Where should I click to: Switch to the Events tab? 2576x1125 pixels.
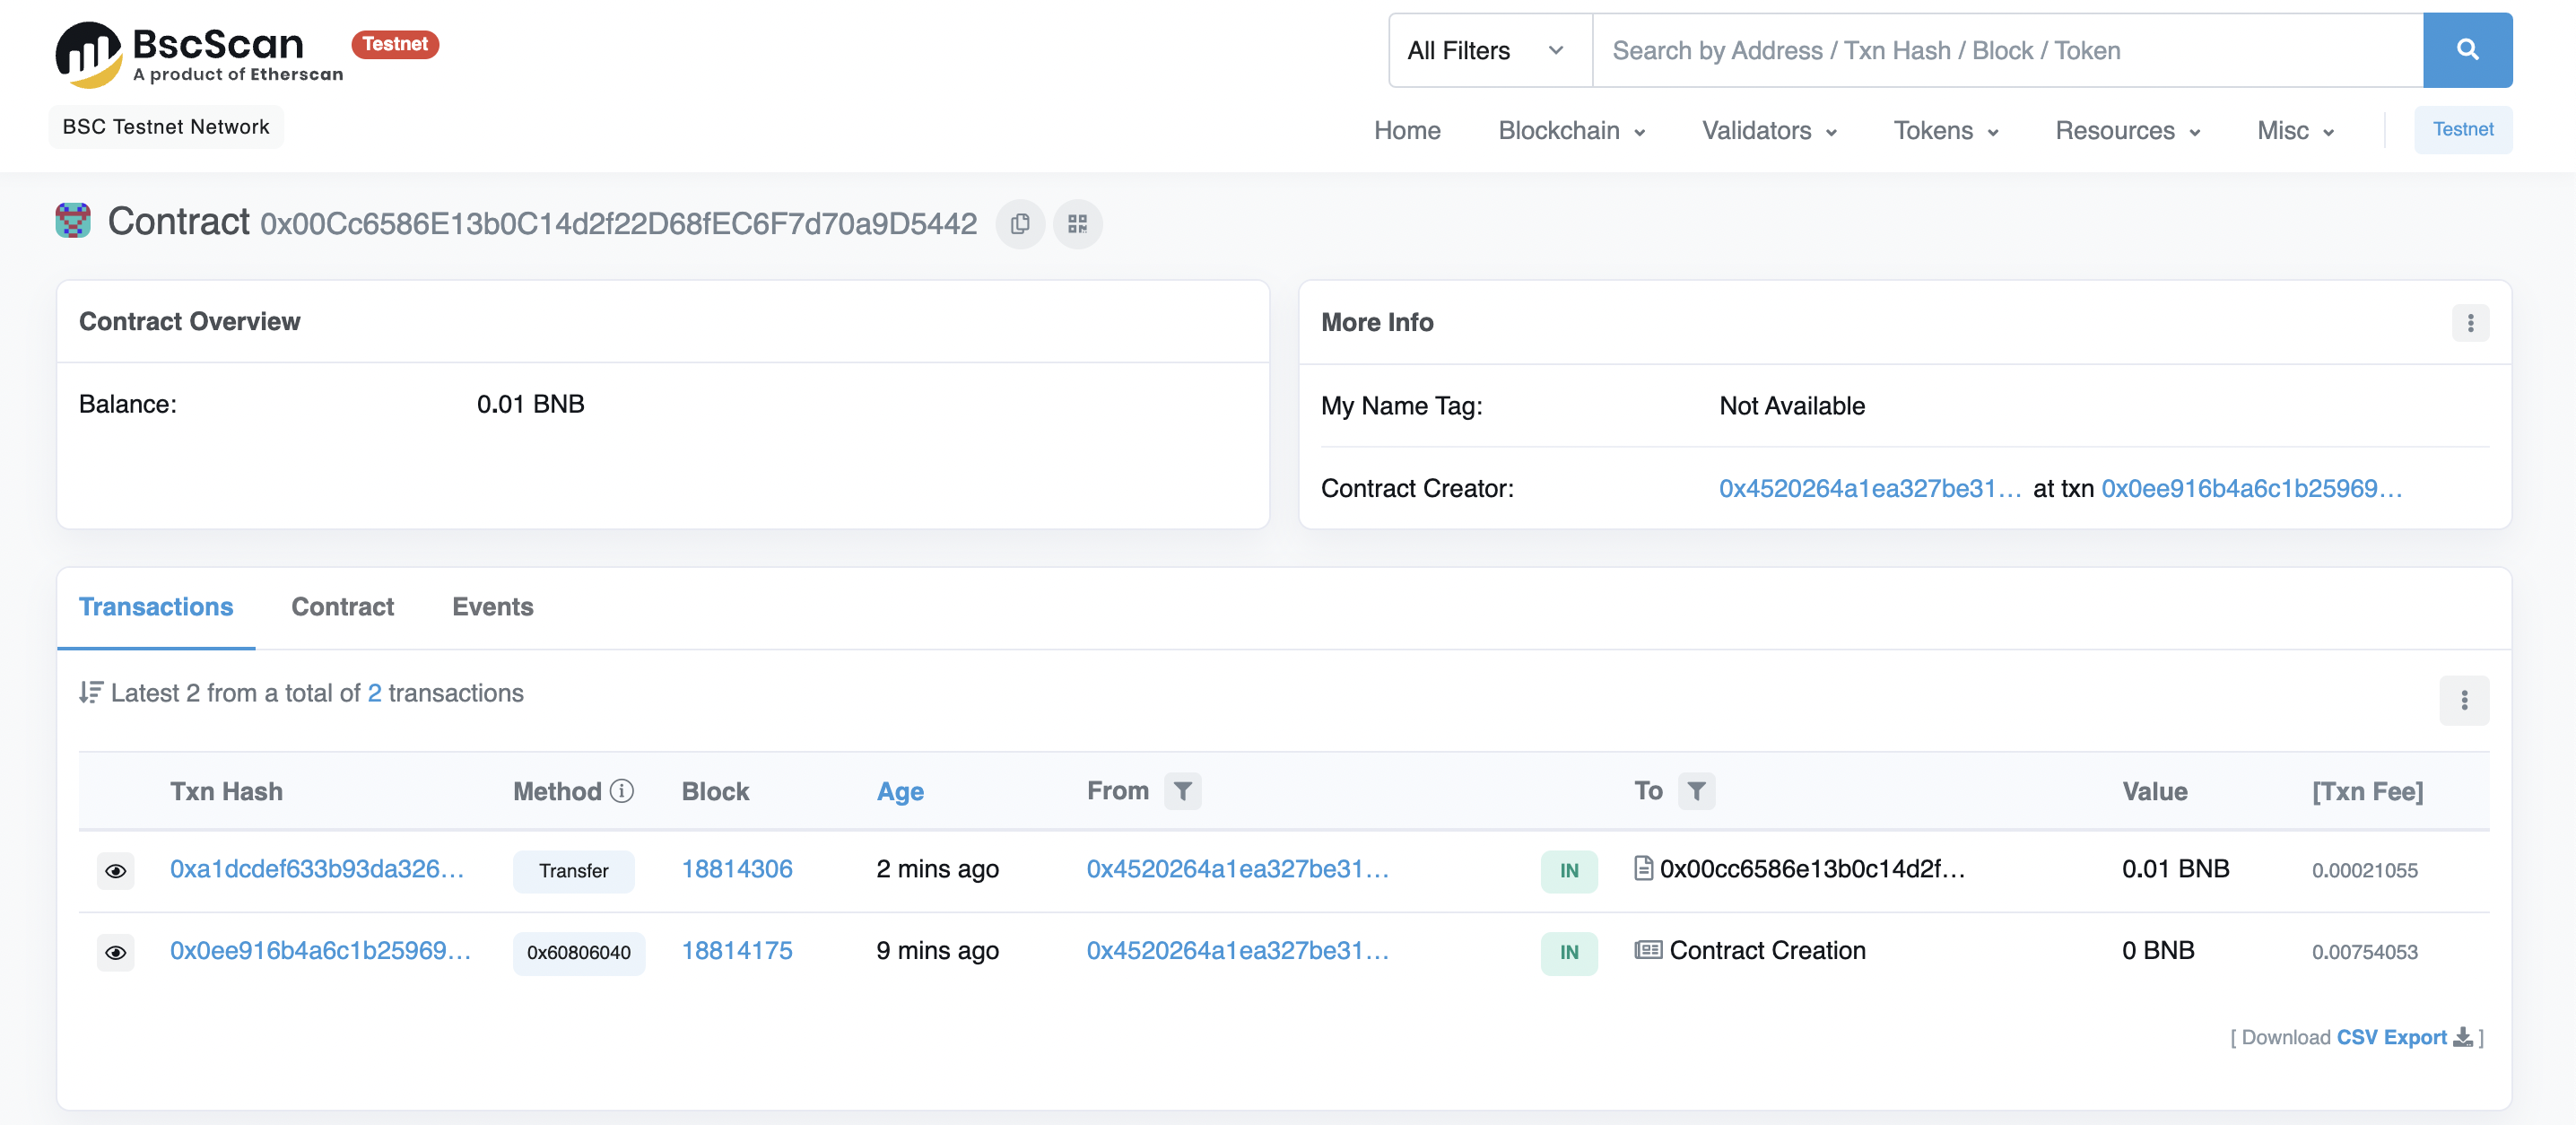pyautogui.click(x=492, y=607)
